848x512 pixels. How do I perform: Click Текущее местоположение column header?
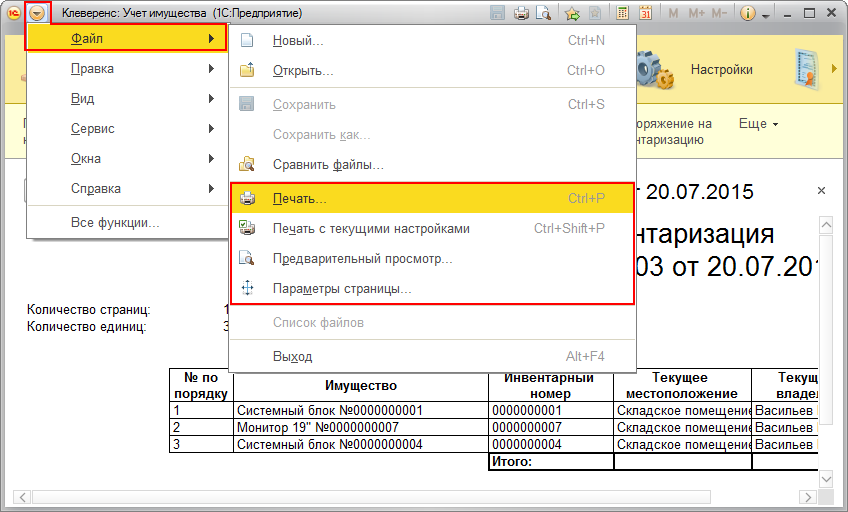(x=681, y=385)
